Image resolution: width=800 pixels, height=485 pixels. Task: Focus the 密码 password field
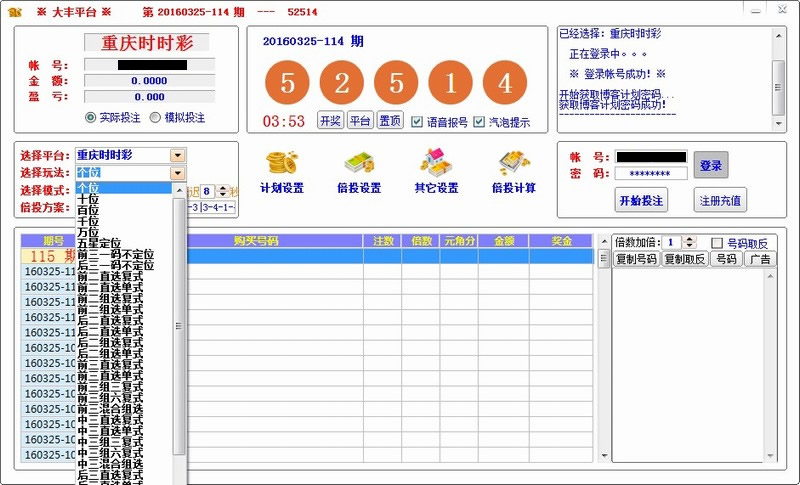click(651, 173)
